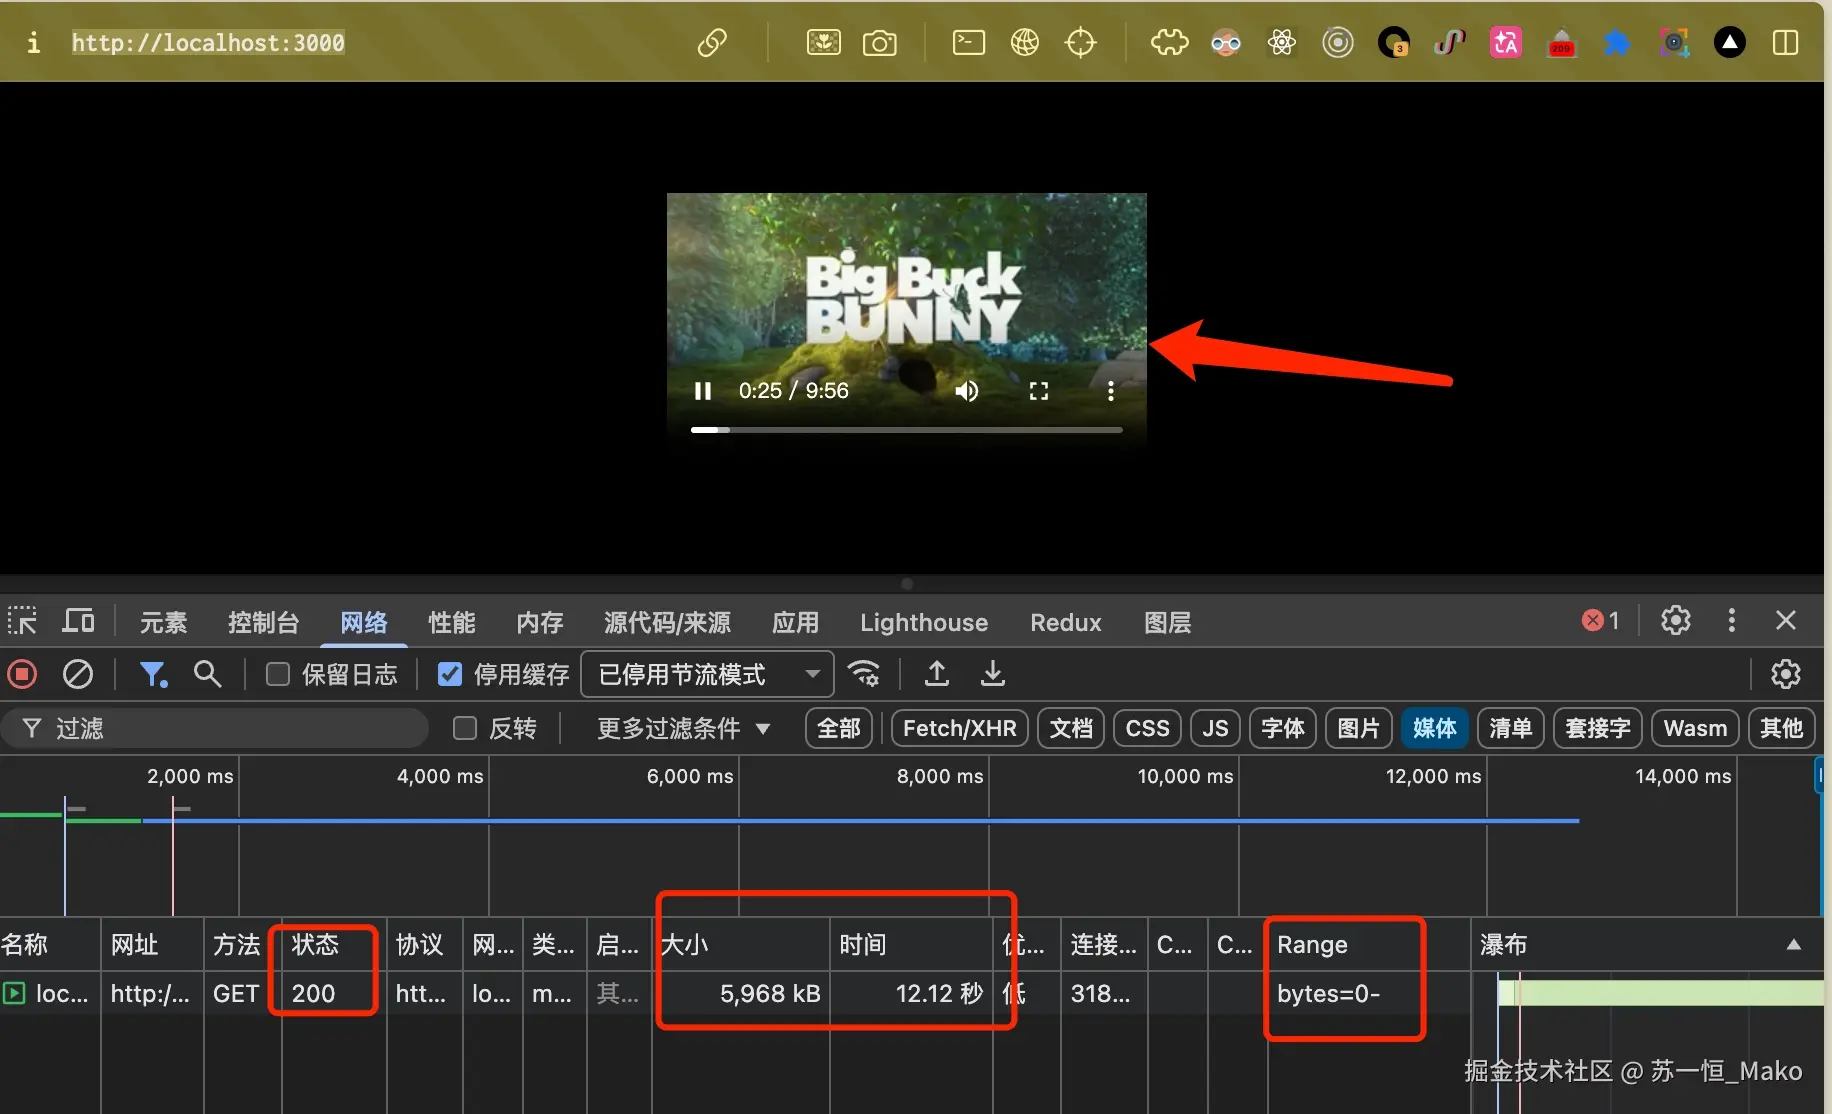Clear the network log

[x=78, y=674]
